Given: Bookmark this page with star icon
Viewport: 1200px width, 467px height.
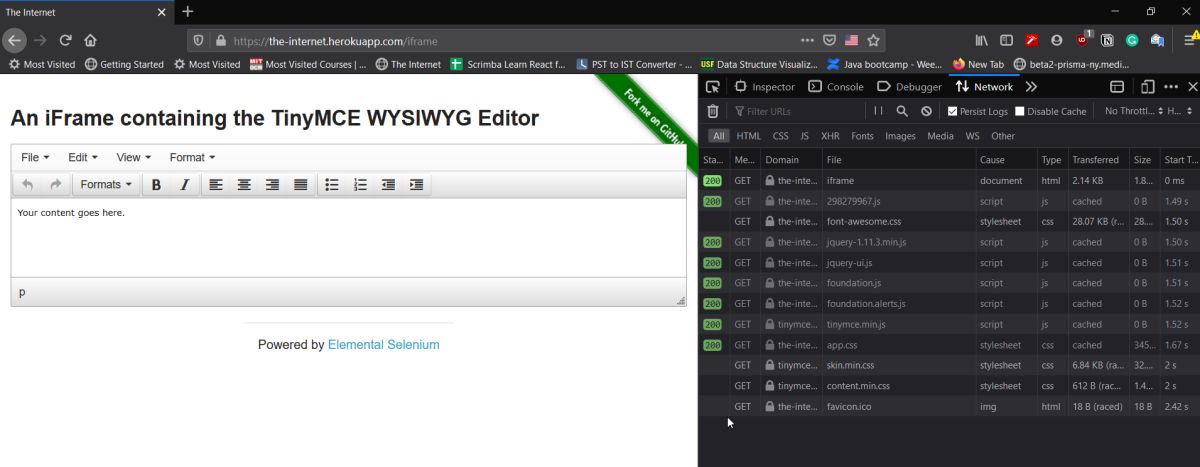Looking at the screenshot, I should click(x=873, y=41).
